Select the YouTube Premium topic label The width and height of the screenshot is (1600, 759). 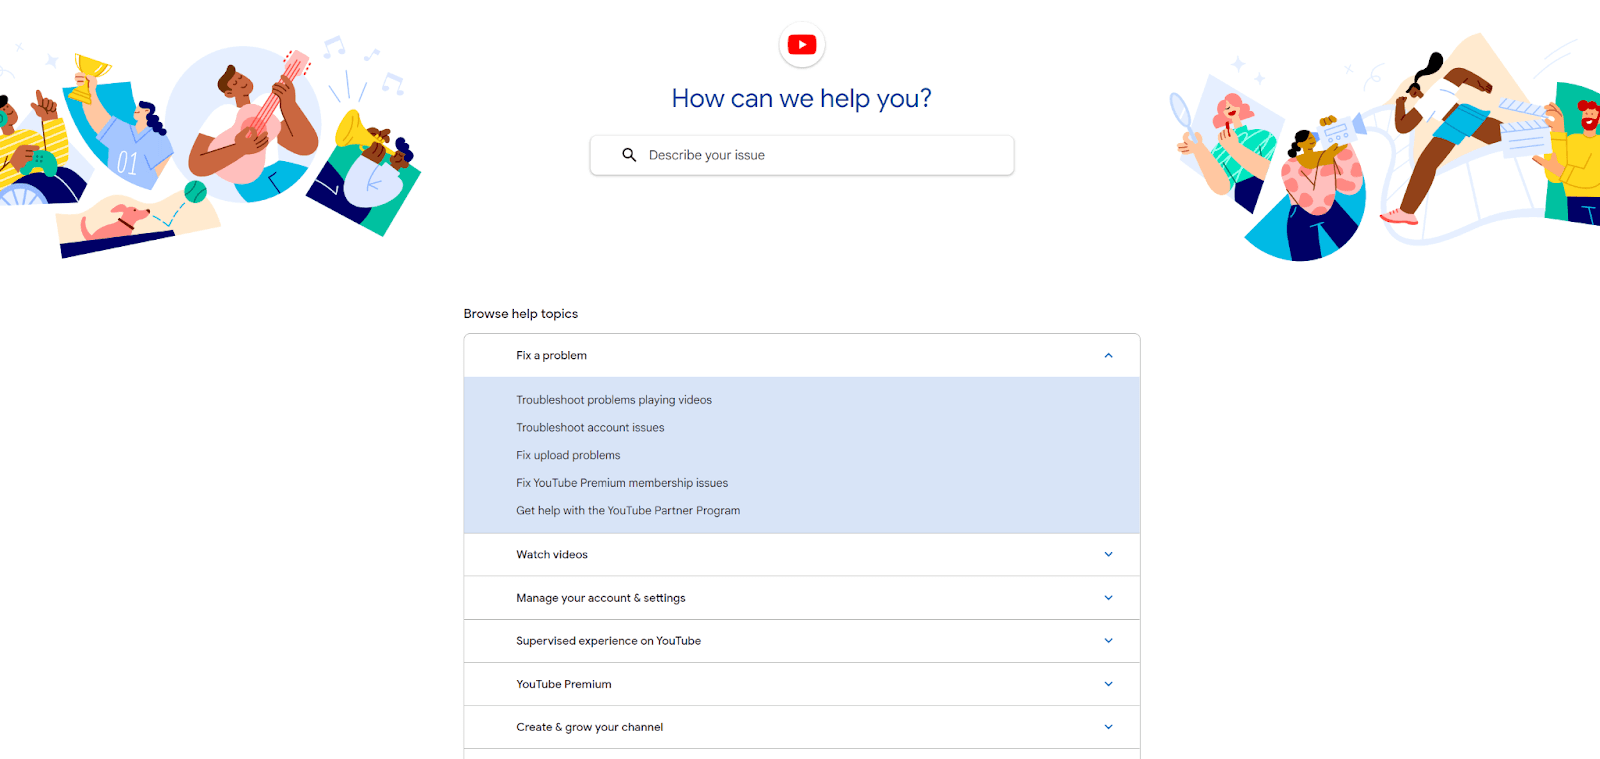coord(564,685)
